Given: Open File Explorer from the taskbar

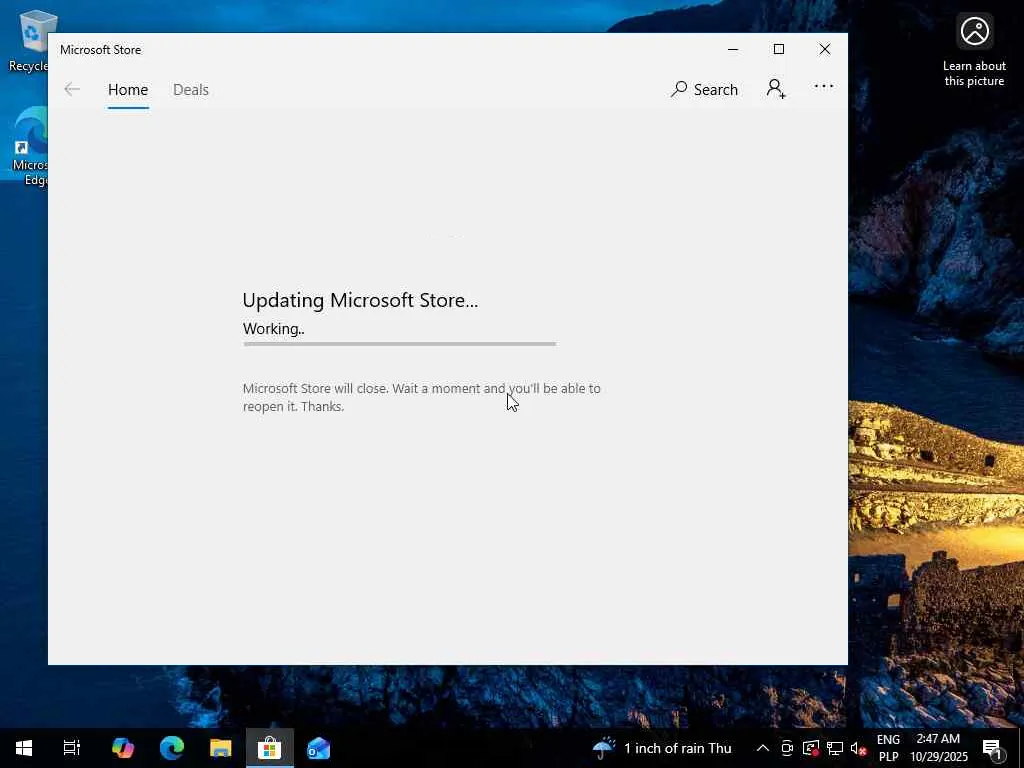Looking at the screenshot, I should click(221, 748).
